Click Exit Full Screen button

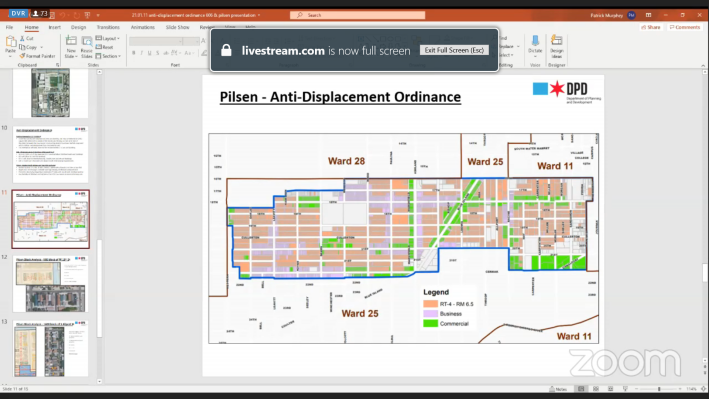click(454, 50)
